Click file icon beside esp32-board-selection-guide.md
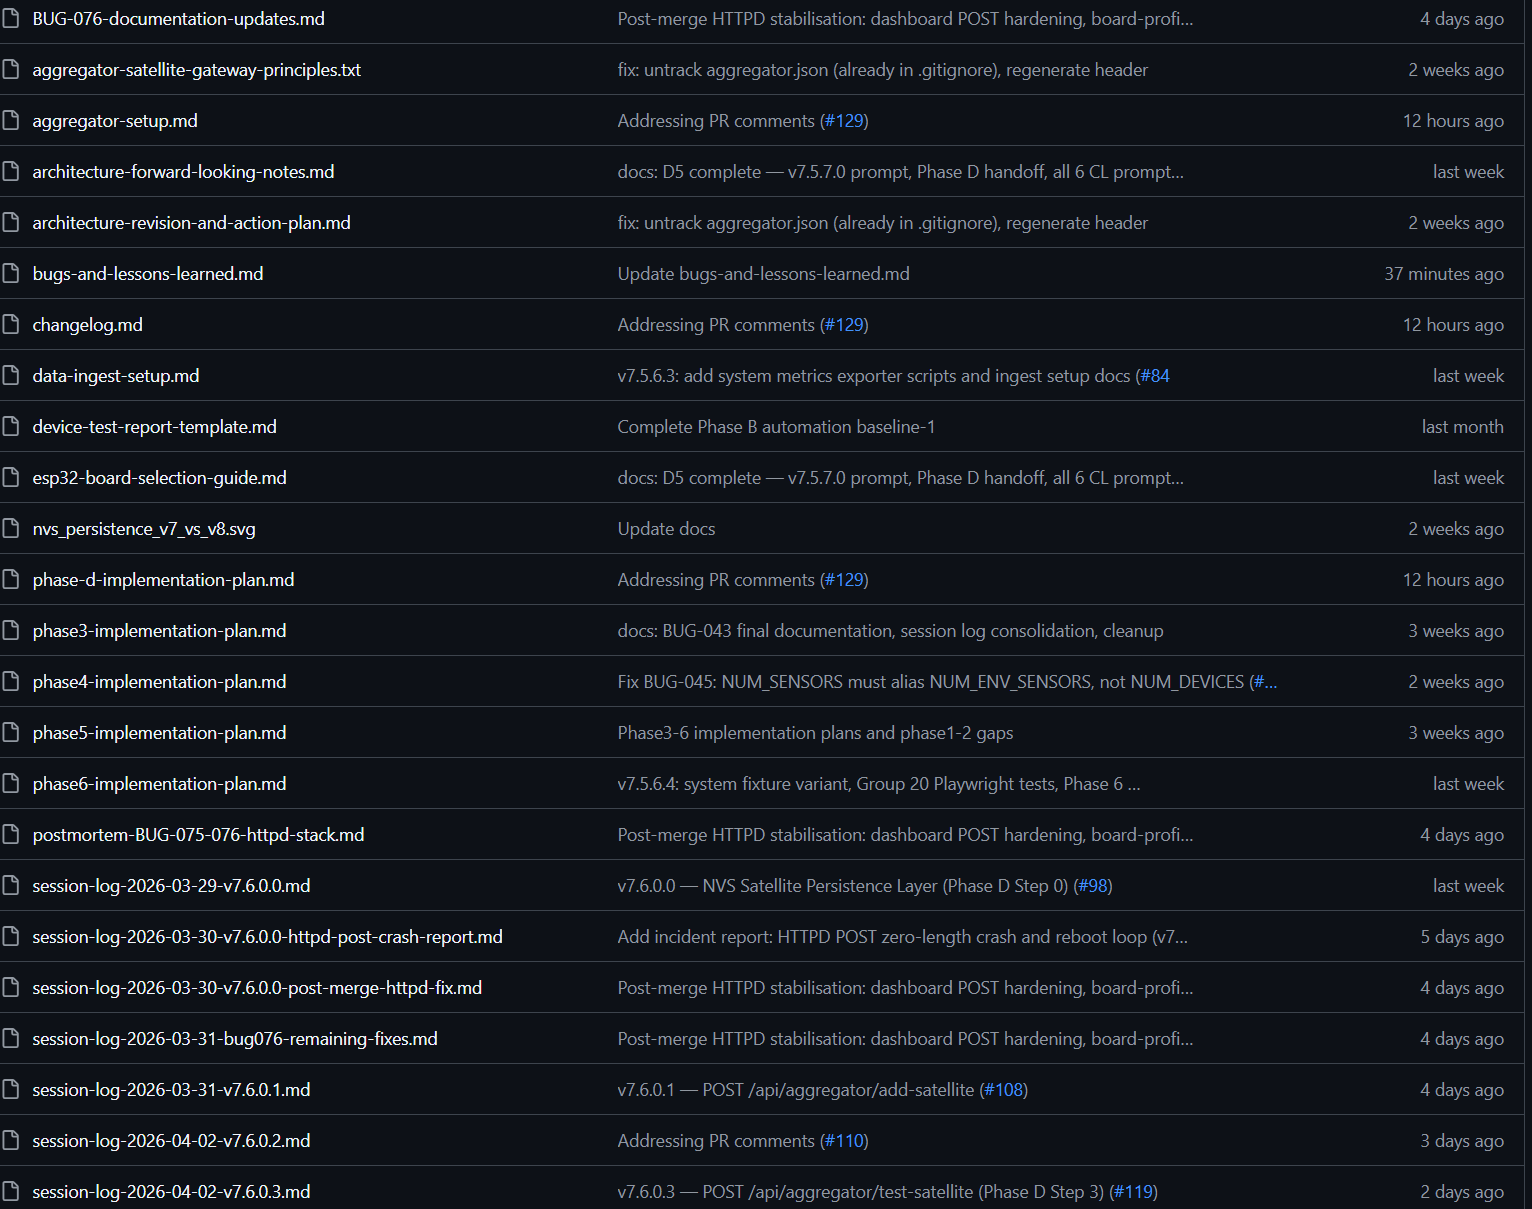 [x=11, y=477]
